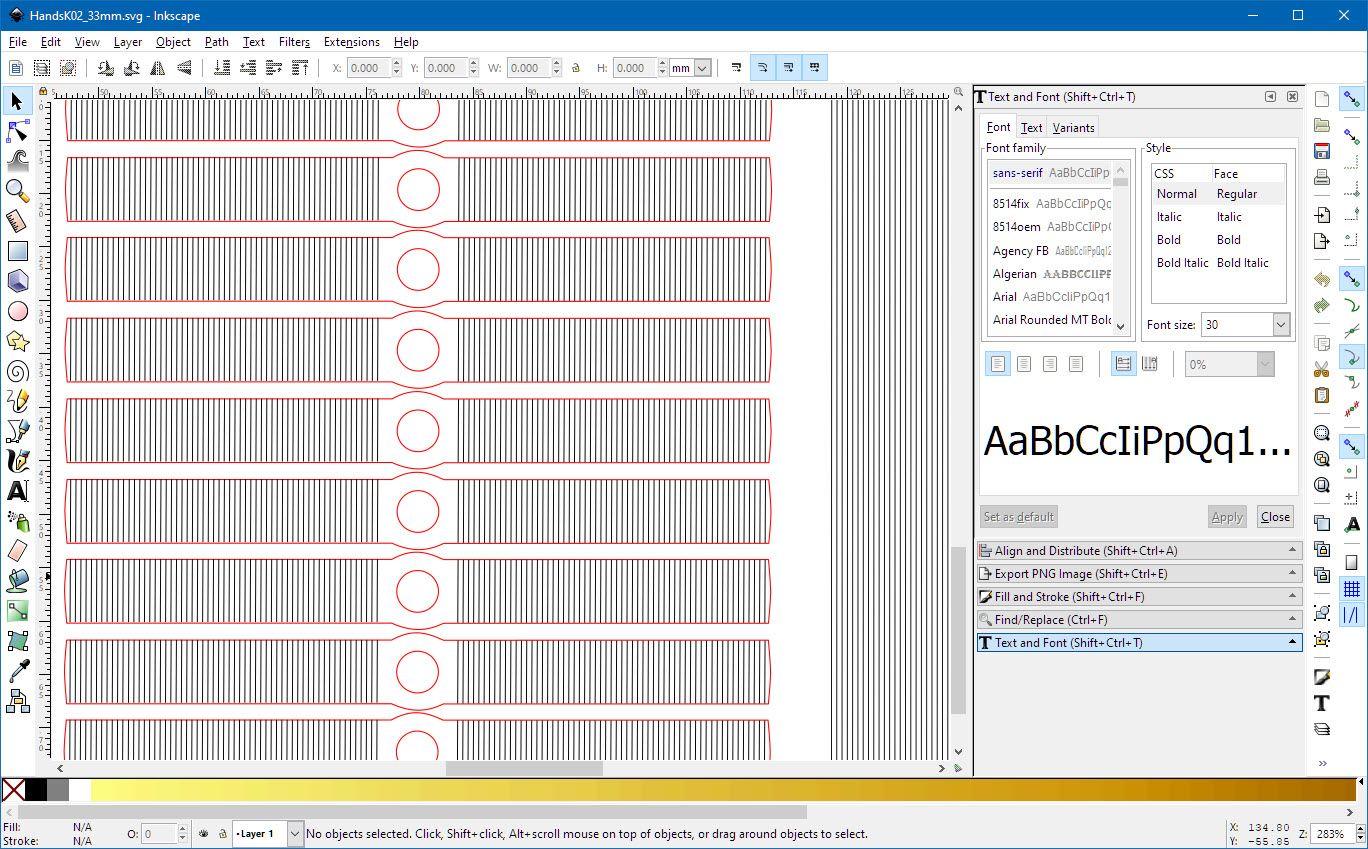
Task: Click the Close button in Text panel
Action: pyautogui.click(x=1275, y=517)
